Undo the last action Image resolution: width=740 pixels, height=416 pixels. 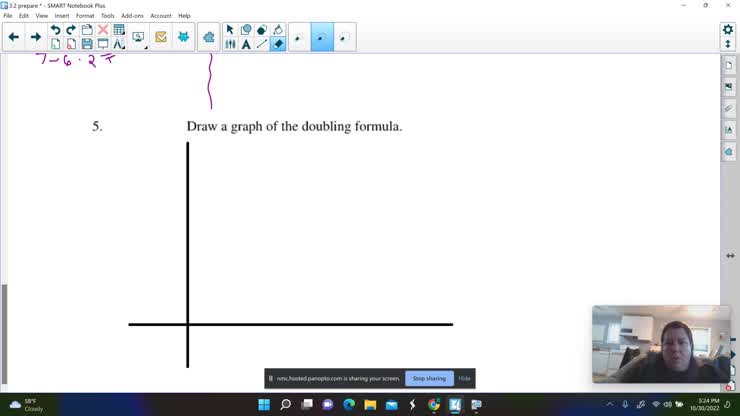coord(55,30)
